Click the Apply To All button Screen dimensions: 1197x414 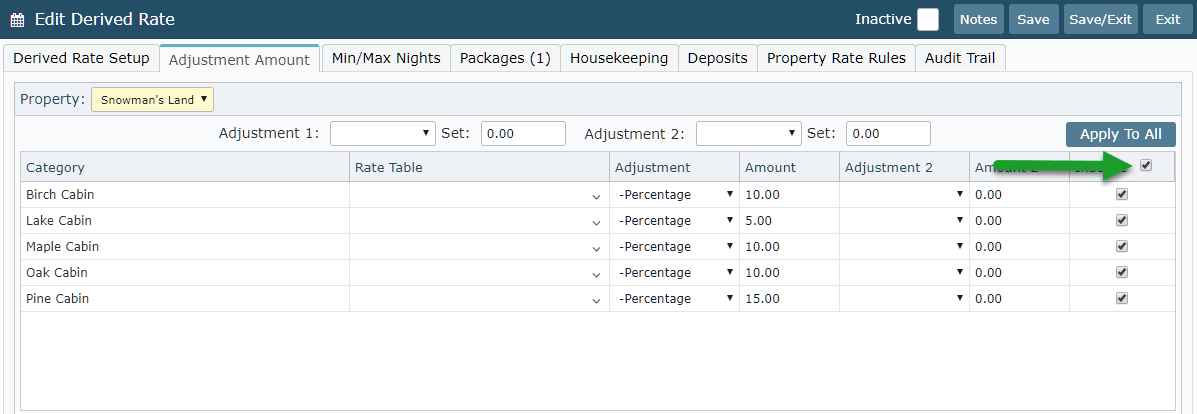click(1121, 134)
